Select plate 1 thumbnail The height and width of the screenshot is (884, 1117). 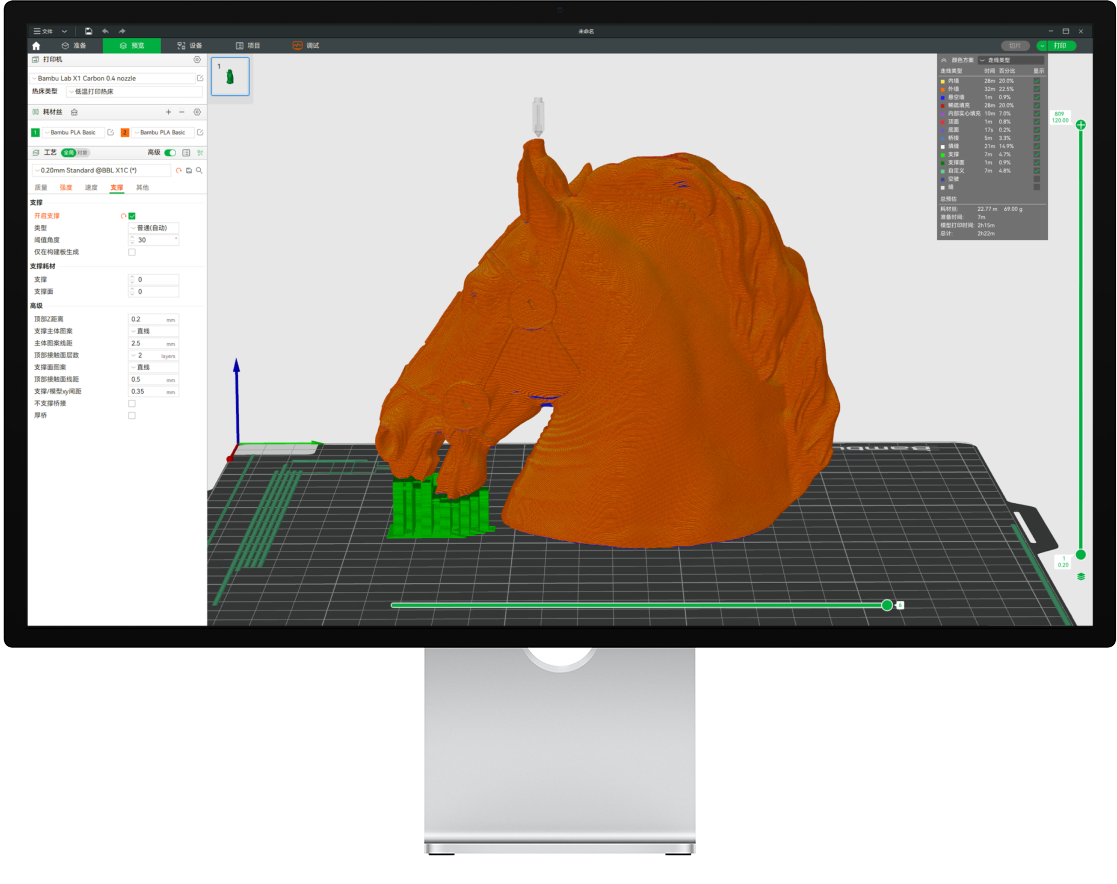[231, 77]
